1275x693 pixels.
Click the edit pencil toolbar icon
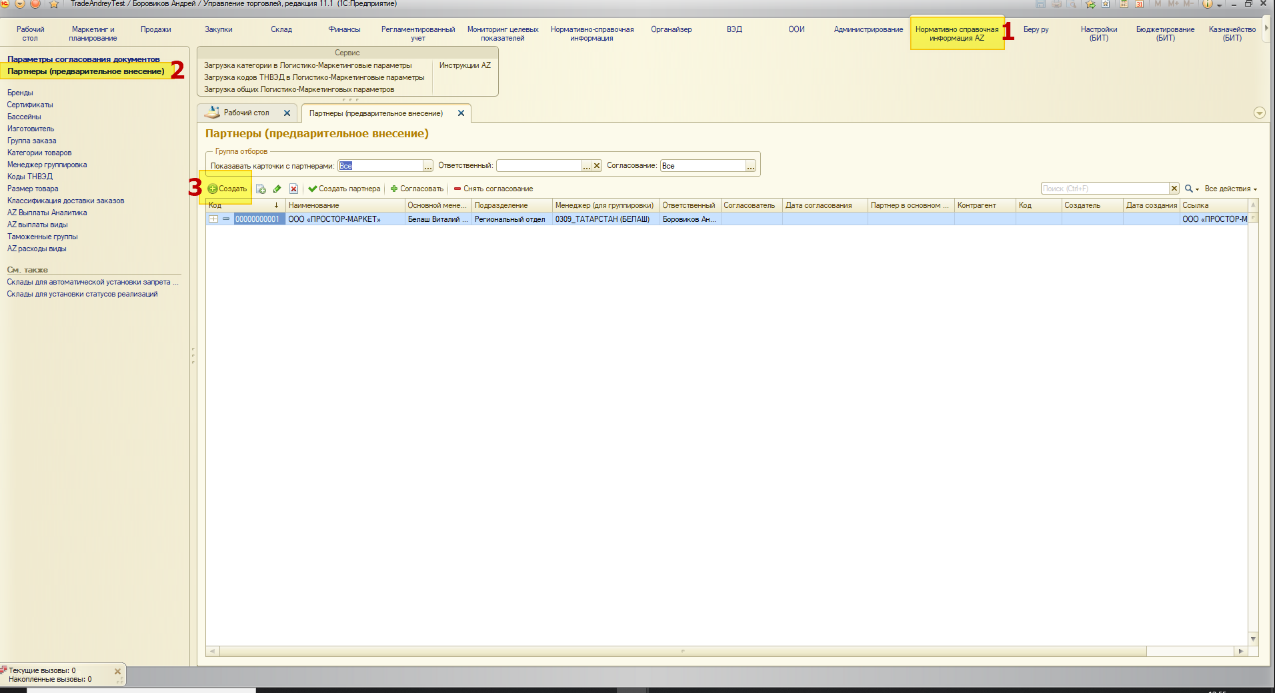click(277, 188)
